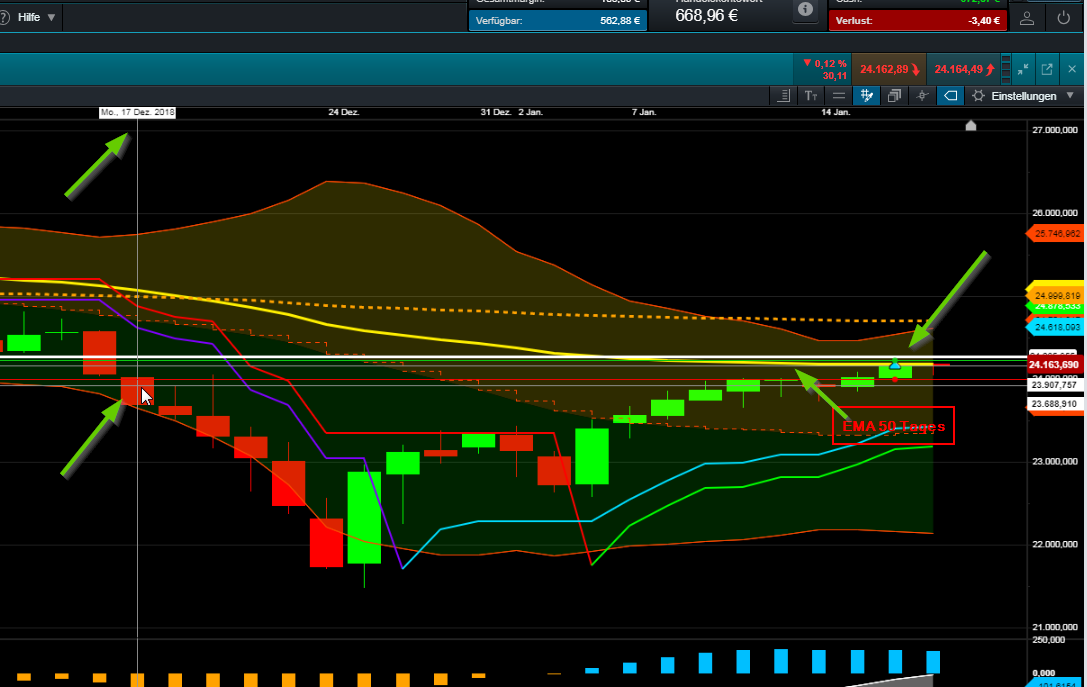Click the red Verlust box
This screenshot has width=1087, height=687.
917,21
